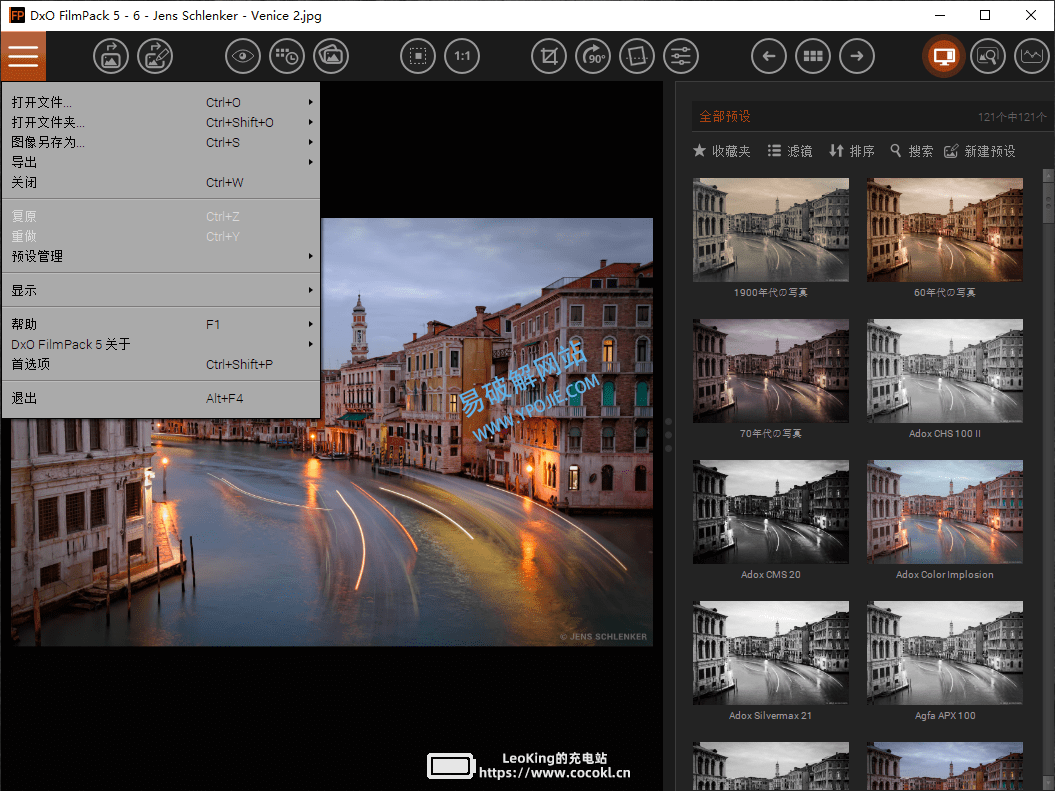Apply the 1900年代の写真 preset thumbnail

pos(771,230)
